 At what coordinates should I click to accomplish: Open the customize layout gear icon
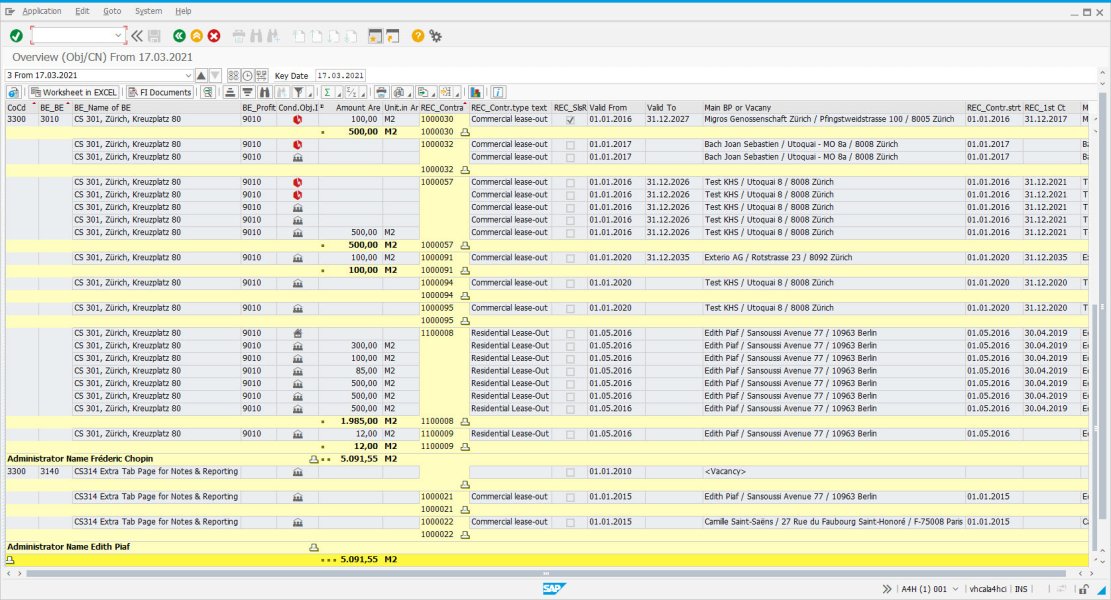tap(435, 35)
